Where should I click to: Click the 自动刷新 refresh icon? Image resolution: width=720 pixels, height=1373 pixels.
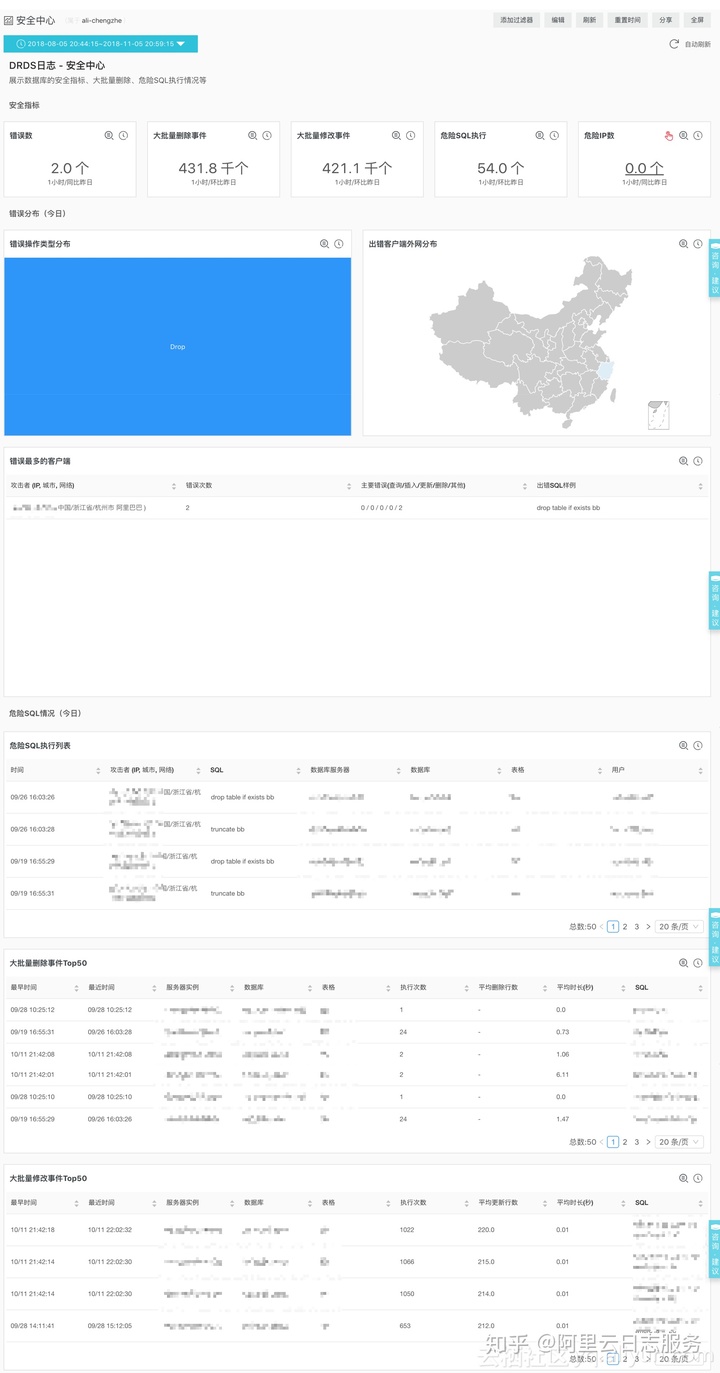click(x=674, y=44)
